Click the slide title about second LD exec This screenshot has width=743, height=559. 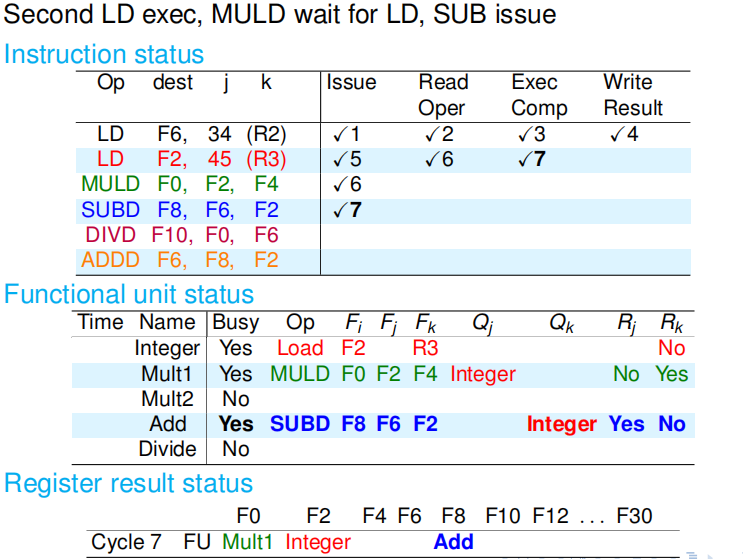280,16
